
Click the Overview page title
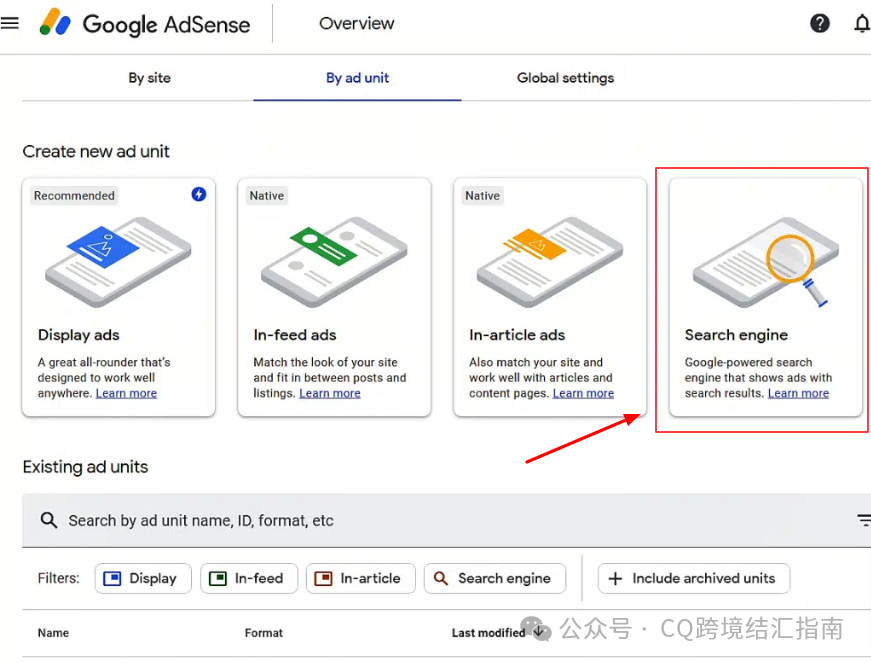[x=357, y=23]
